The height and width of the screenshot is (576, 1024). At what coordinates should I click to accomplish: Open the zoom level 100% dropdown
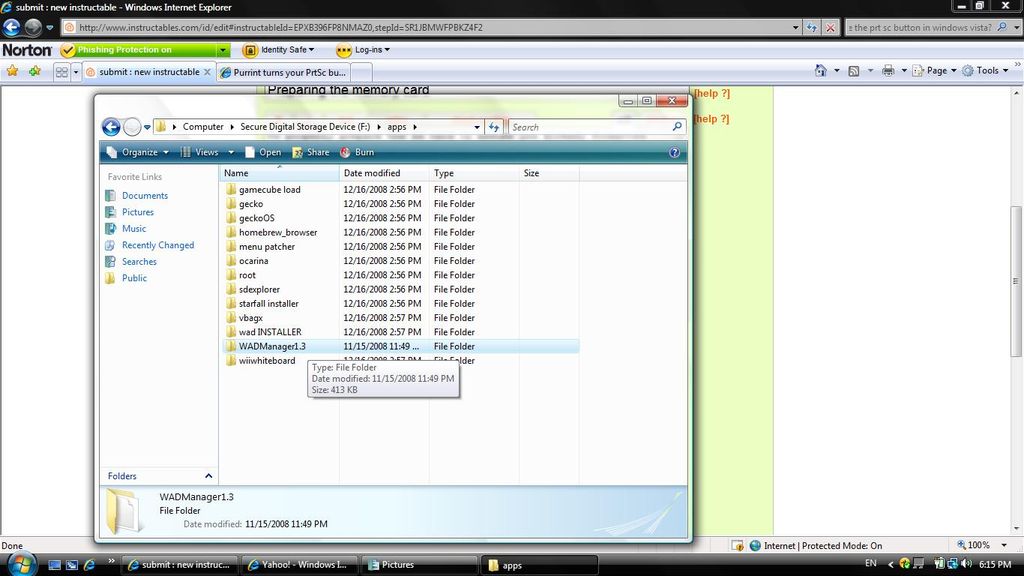(x=1004, y=545)
